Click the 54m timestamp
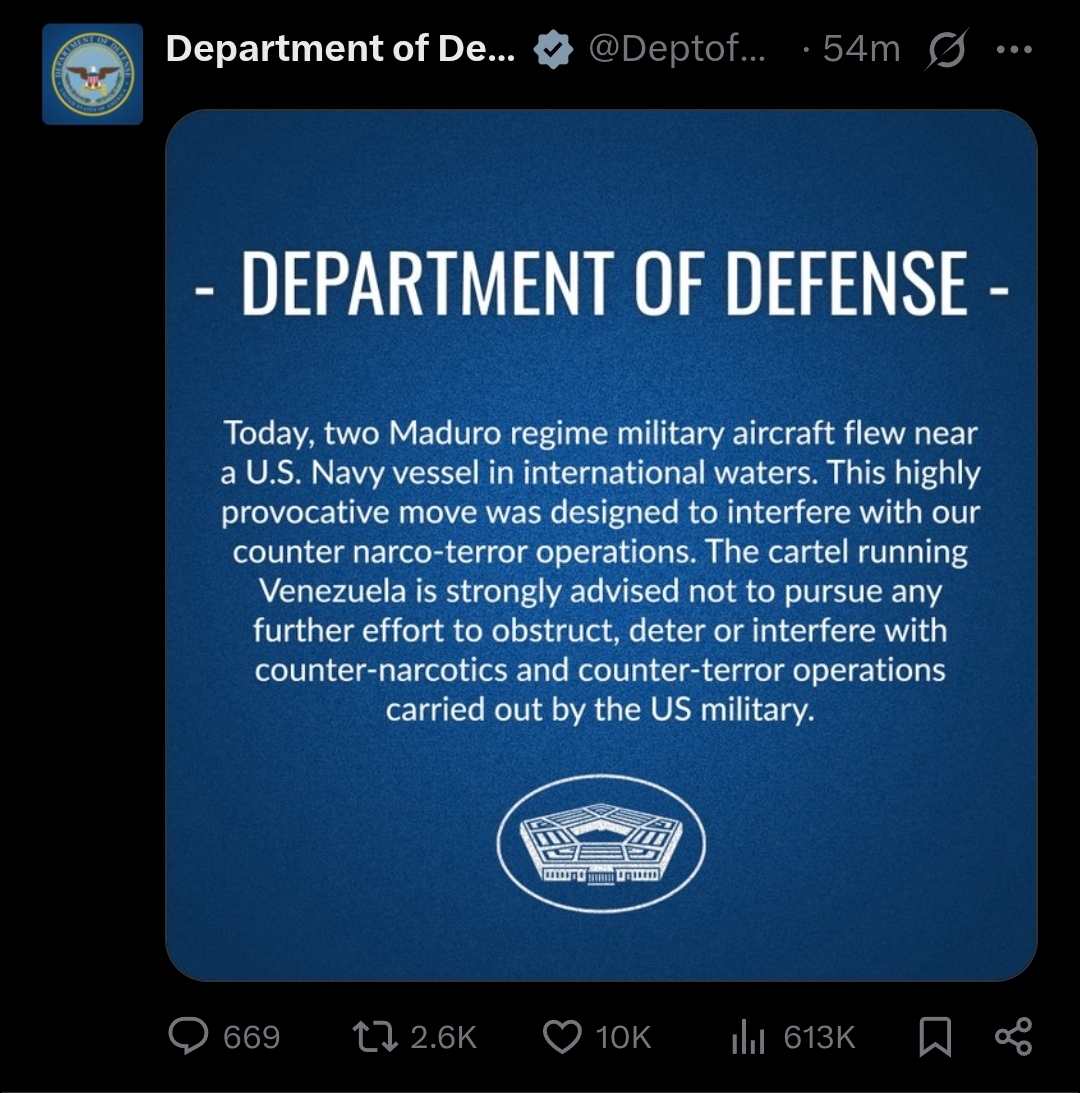 (x=861, y=49)
